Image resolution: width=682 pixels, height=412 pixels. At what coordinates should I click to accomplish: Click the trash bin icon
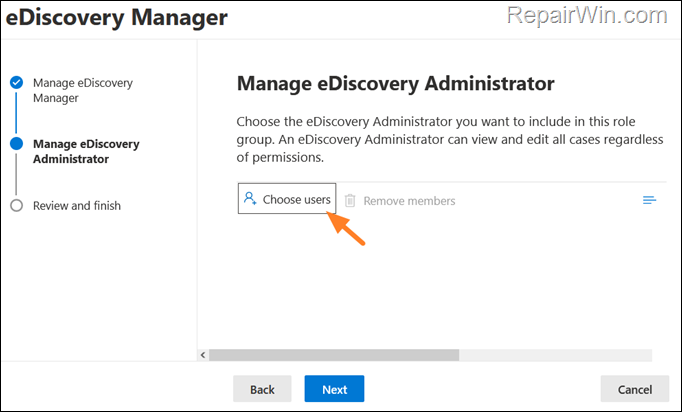point(350,201)
